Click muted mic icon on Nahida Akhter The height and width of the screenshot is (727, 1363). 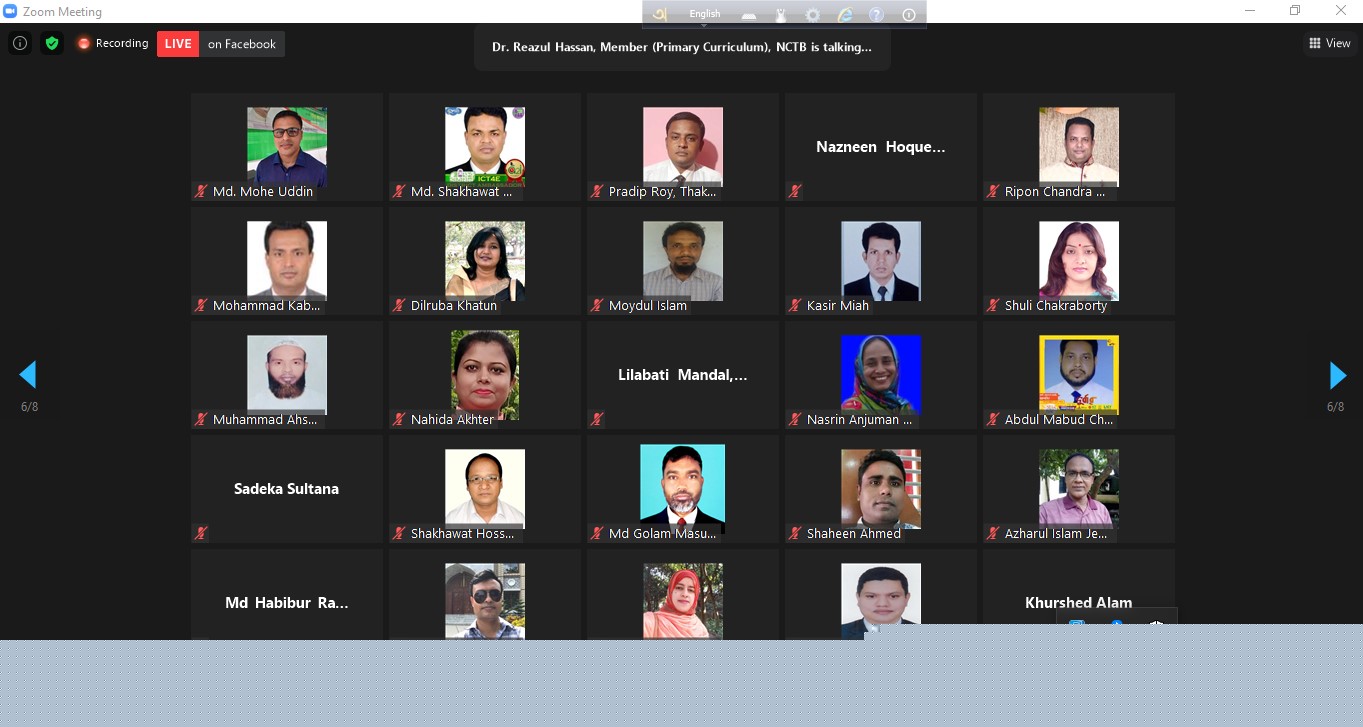click(x=400, y=419)
